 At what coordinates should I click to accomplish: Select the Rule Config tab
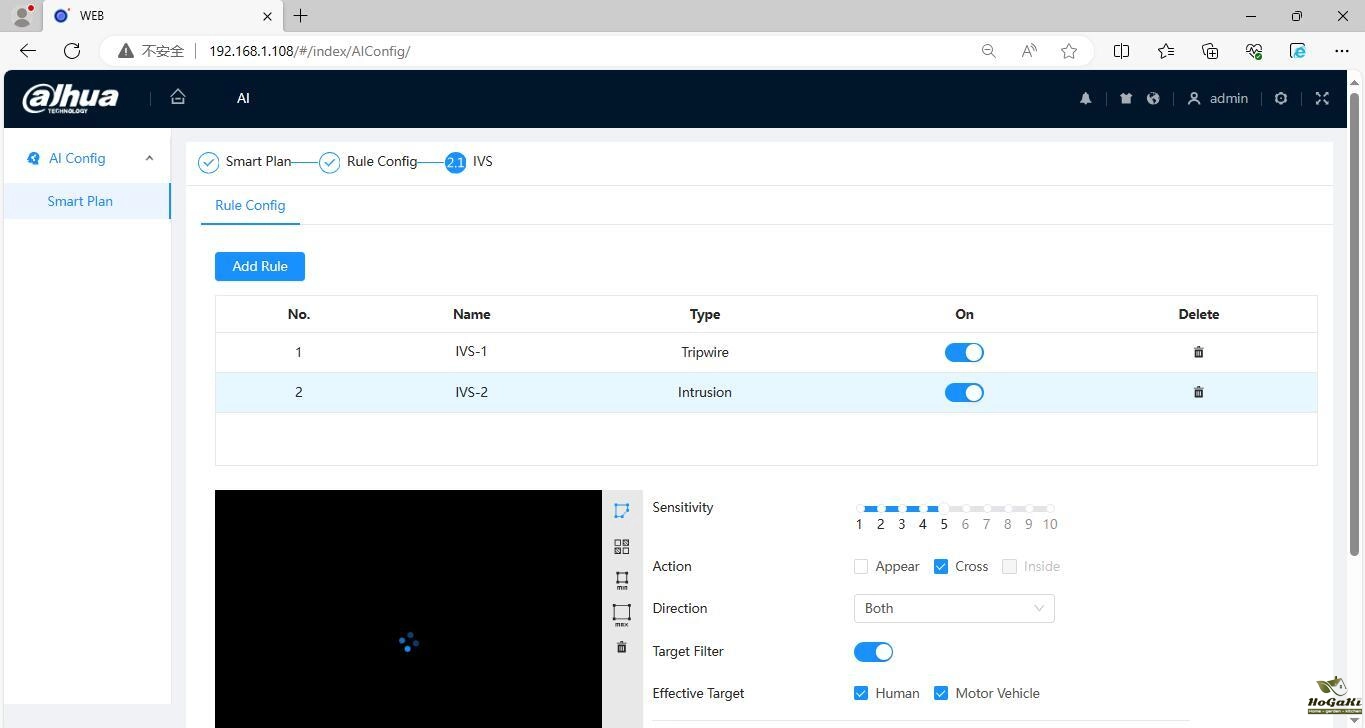coord(250,205)
